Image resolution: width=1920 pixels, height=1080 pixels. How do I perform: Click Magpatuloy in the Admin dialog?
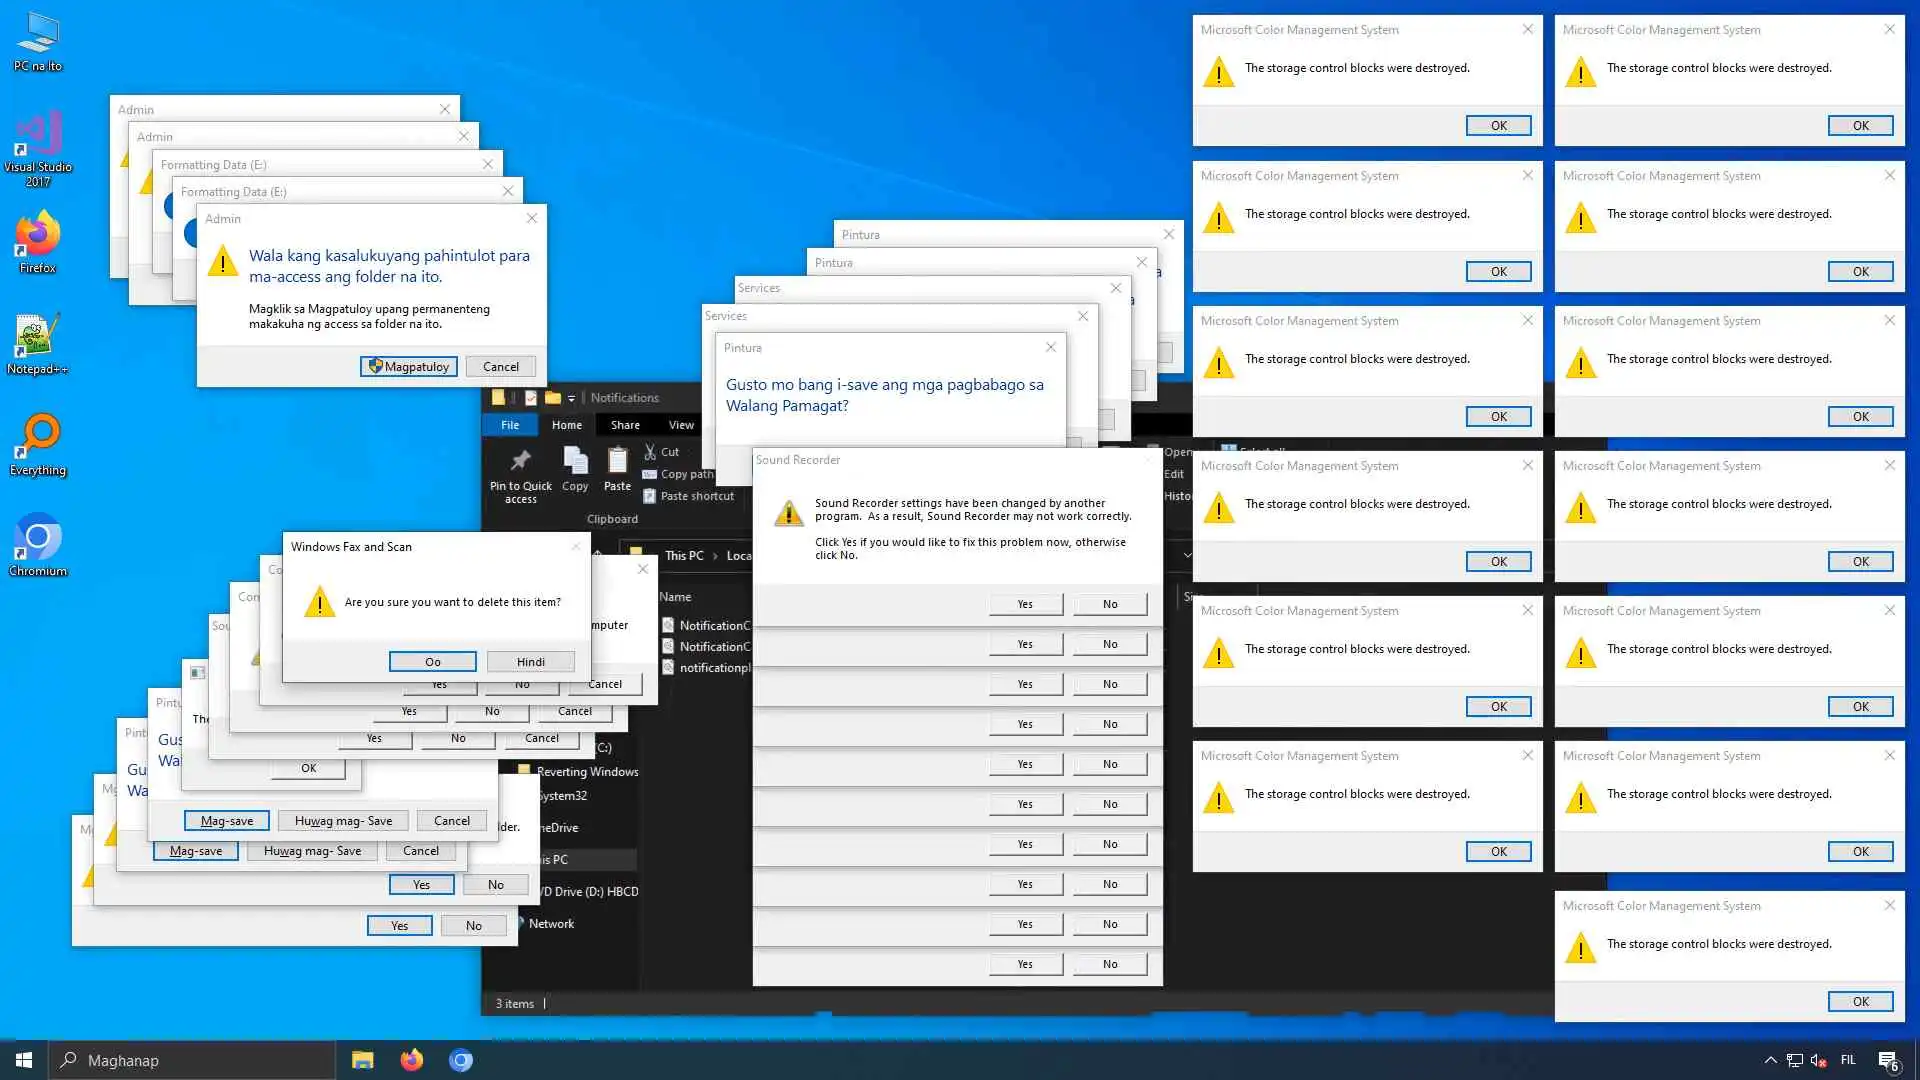409,367
